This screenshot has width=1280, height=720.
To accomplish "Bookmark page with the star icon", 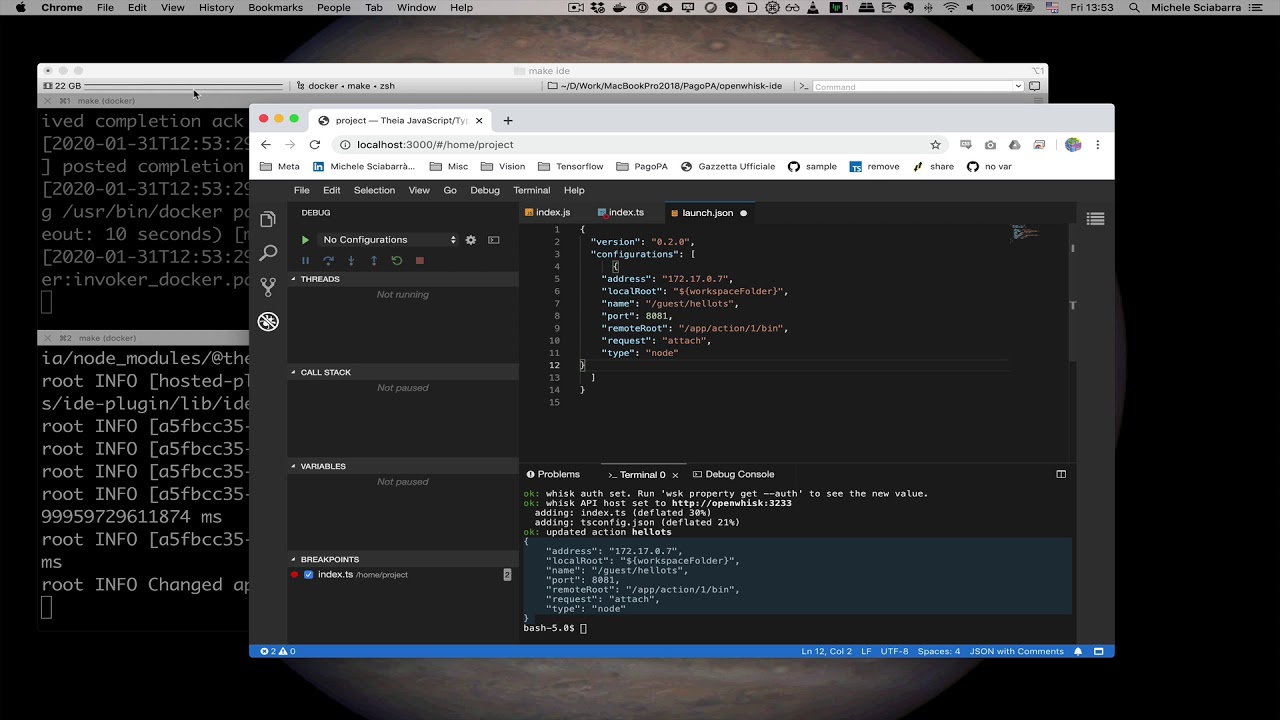I will point(936,145).
